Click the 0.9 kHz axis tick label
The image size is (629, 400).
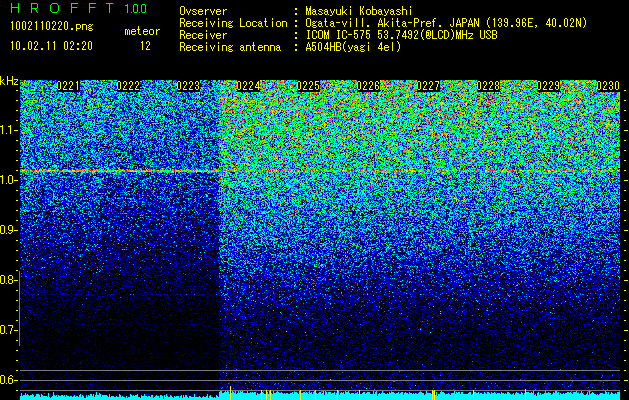[x=8, y=230]
